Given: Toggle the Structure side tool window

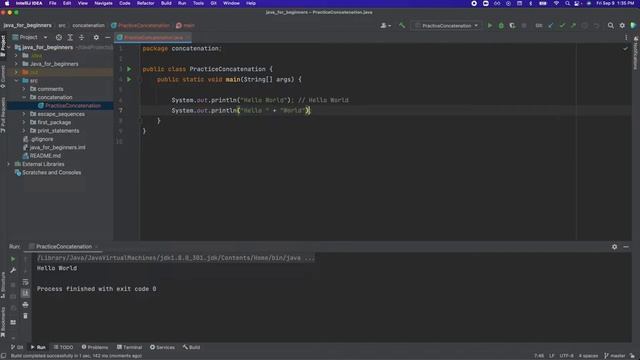Looking at the screenshot, I should pyautogui.click(x=3, y=285).
